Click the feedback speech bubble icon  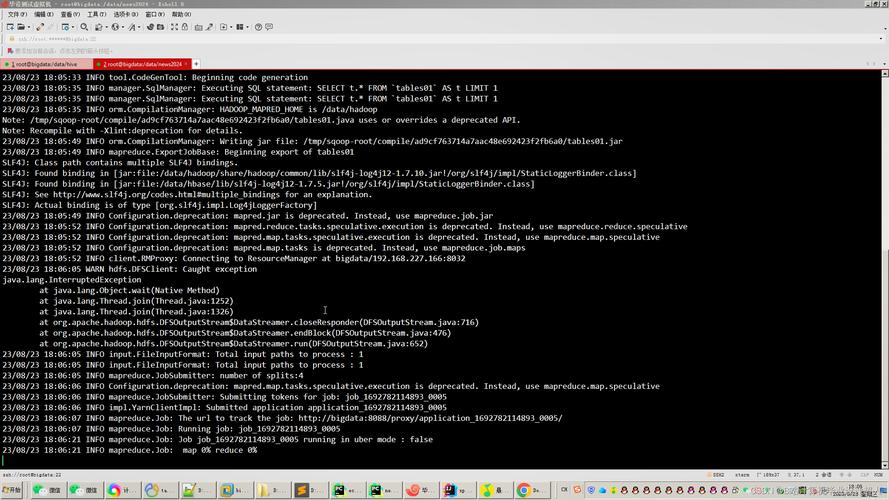[269, 27]
